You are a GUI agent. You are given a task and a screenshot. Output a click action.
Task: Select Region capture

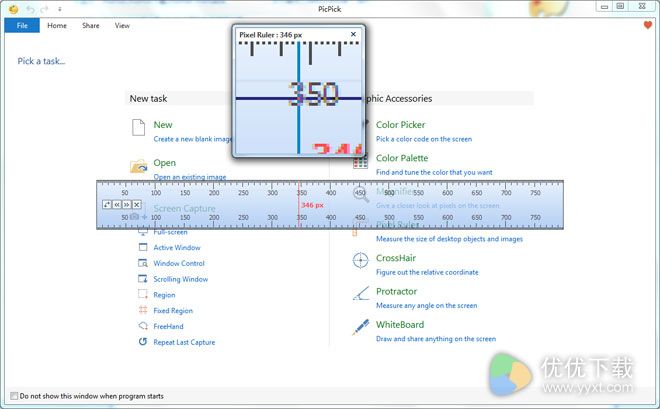coord(164,295)
